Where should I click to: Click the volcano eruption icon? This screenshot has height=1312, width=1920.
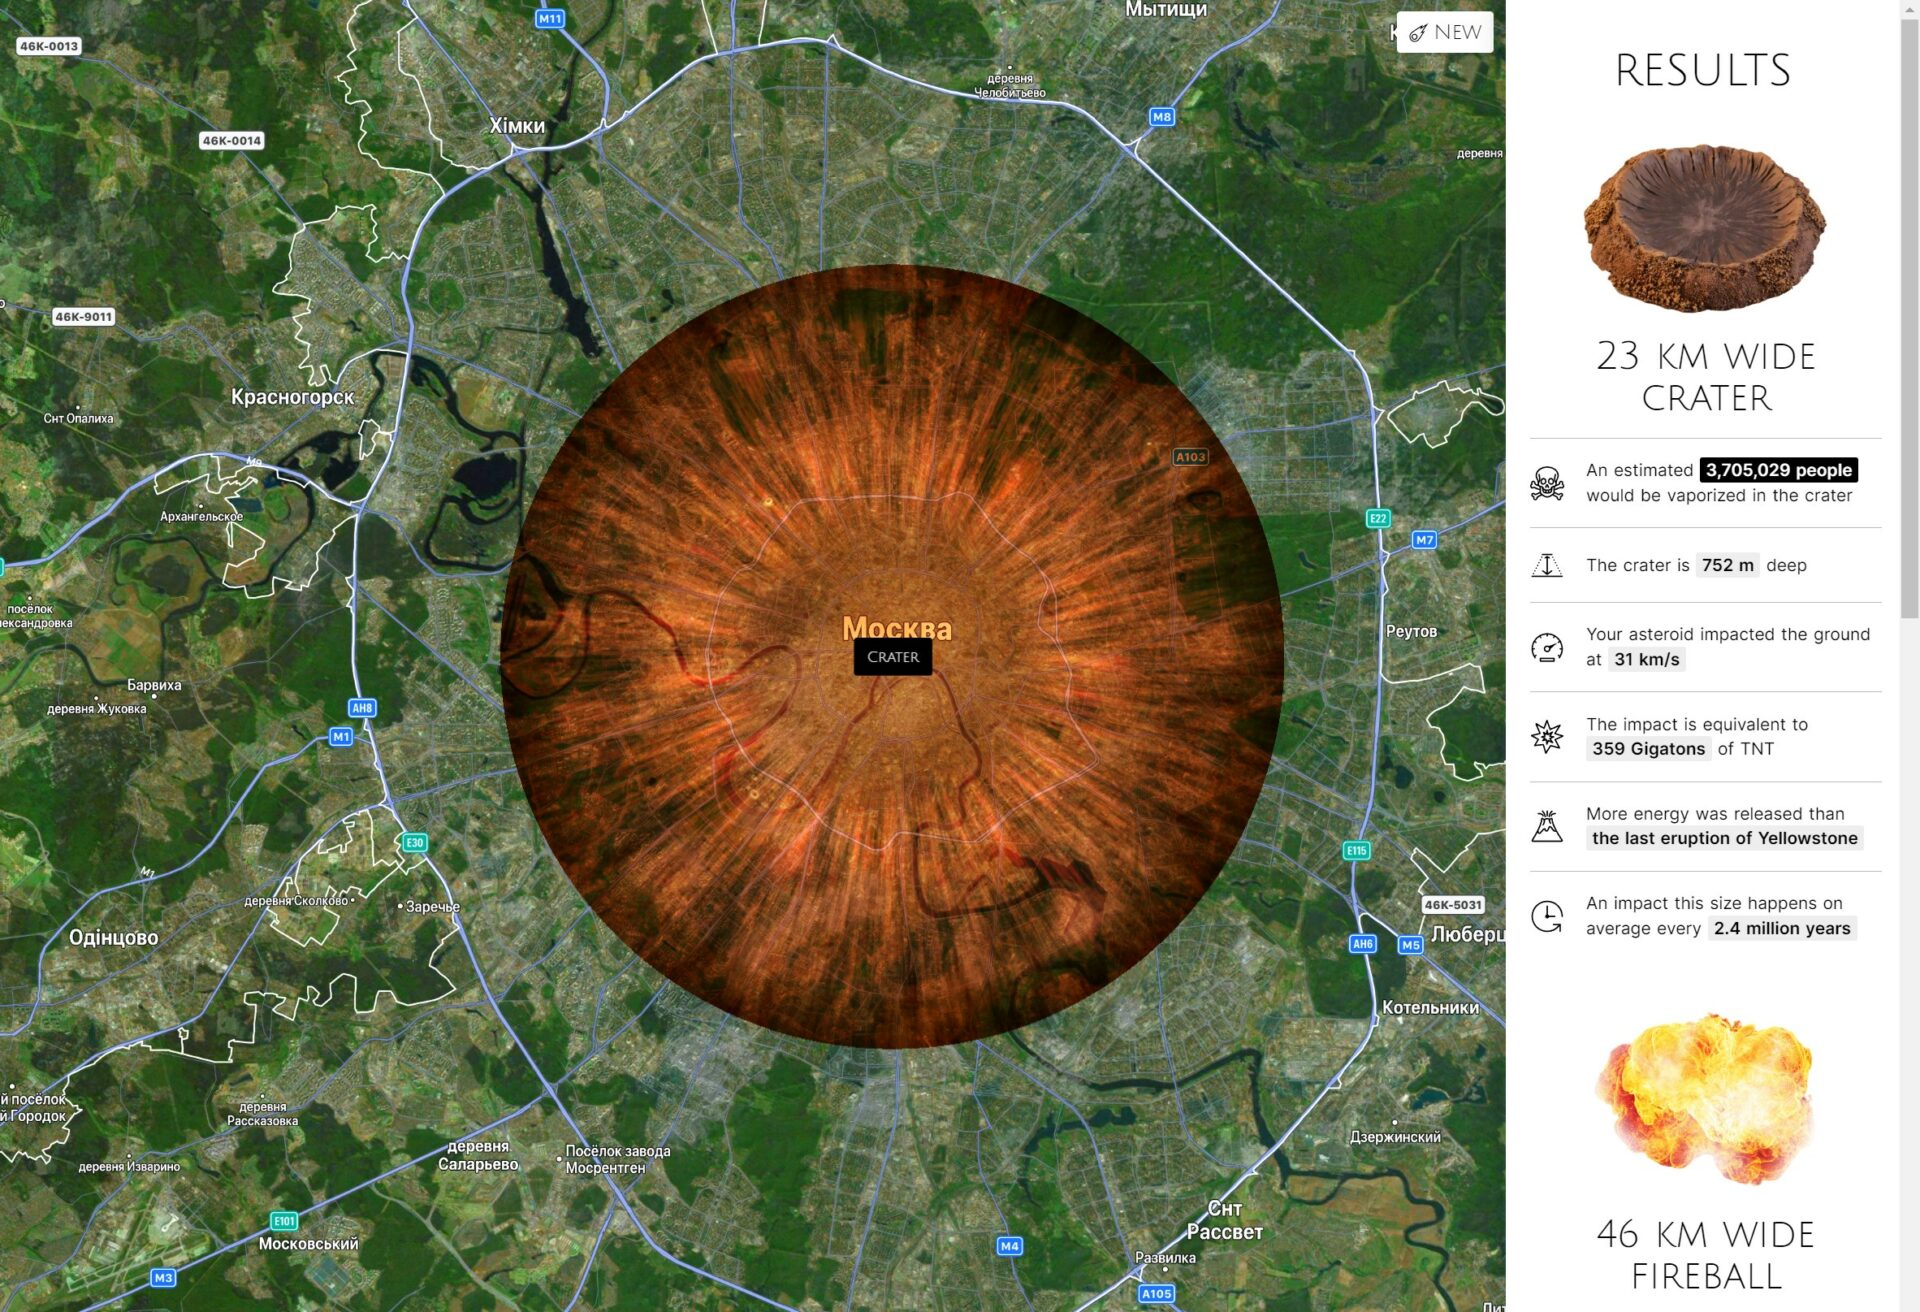(1547, 826)
